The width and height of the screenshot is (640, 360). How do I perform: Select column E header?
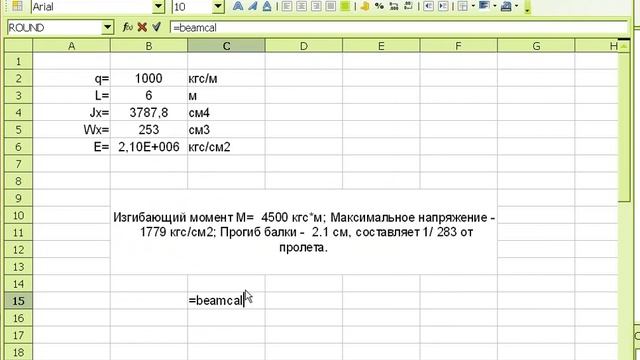click(381, 46)
